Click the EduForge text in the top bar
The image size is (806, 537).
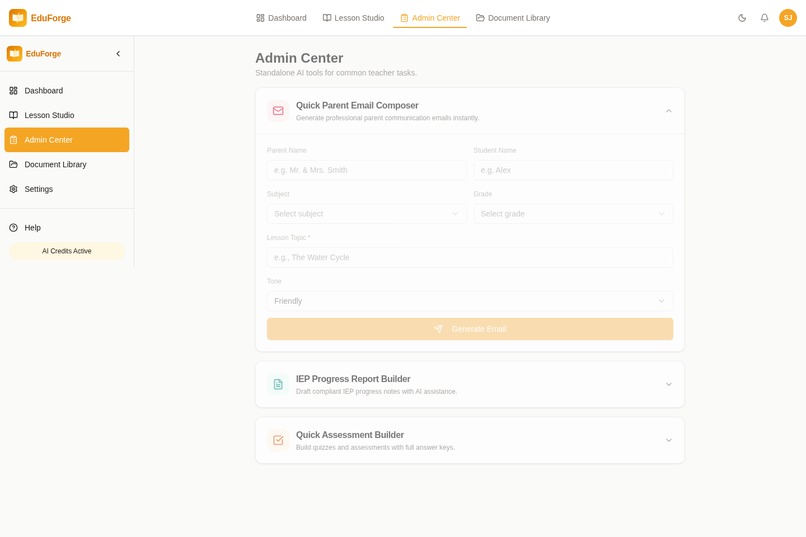coord(51,18)
